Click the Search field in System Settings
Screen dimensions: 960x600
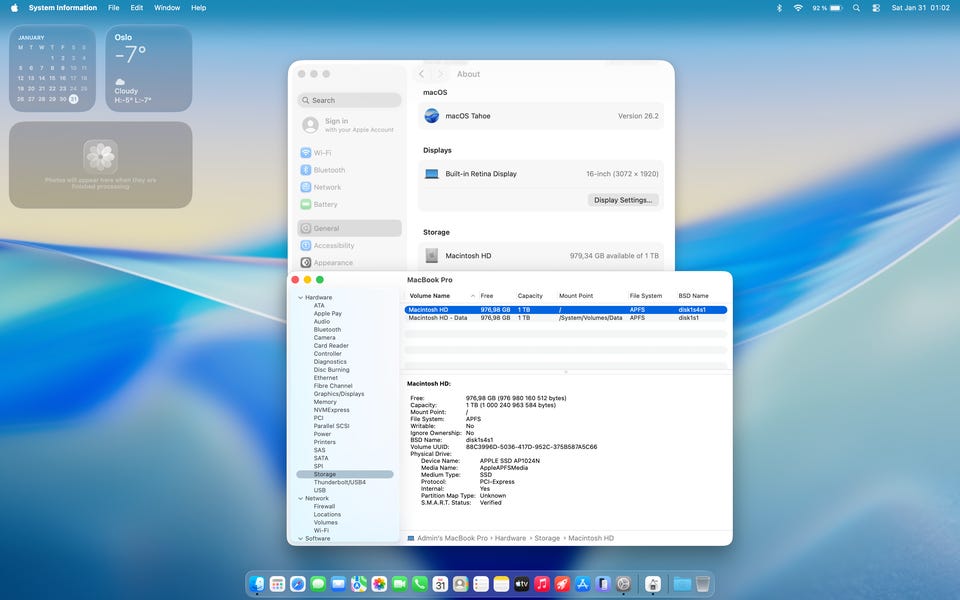coord(349,100)
